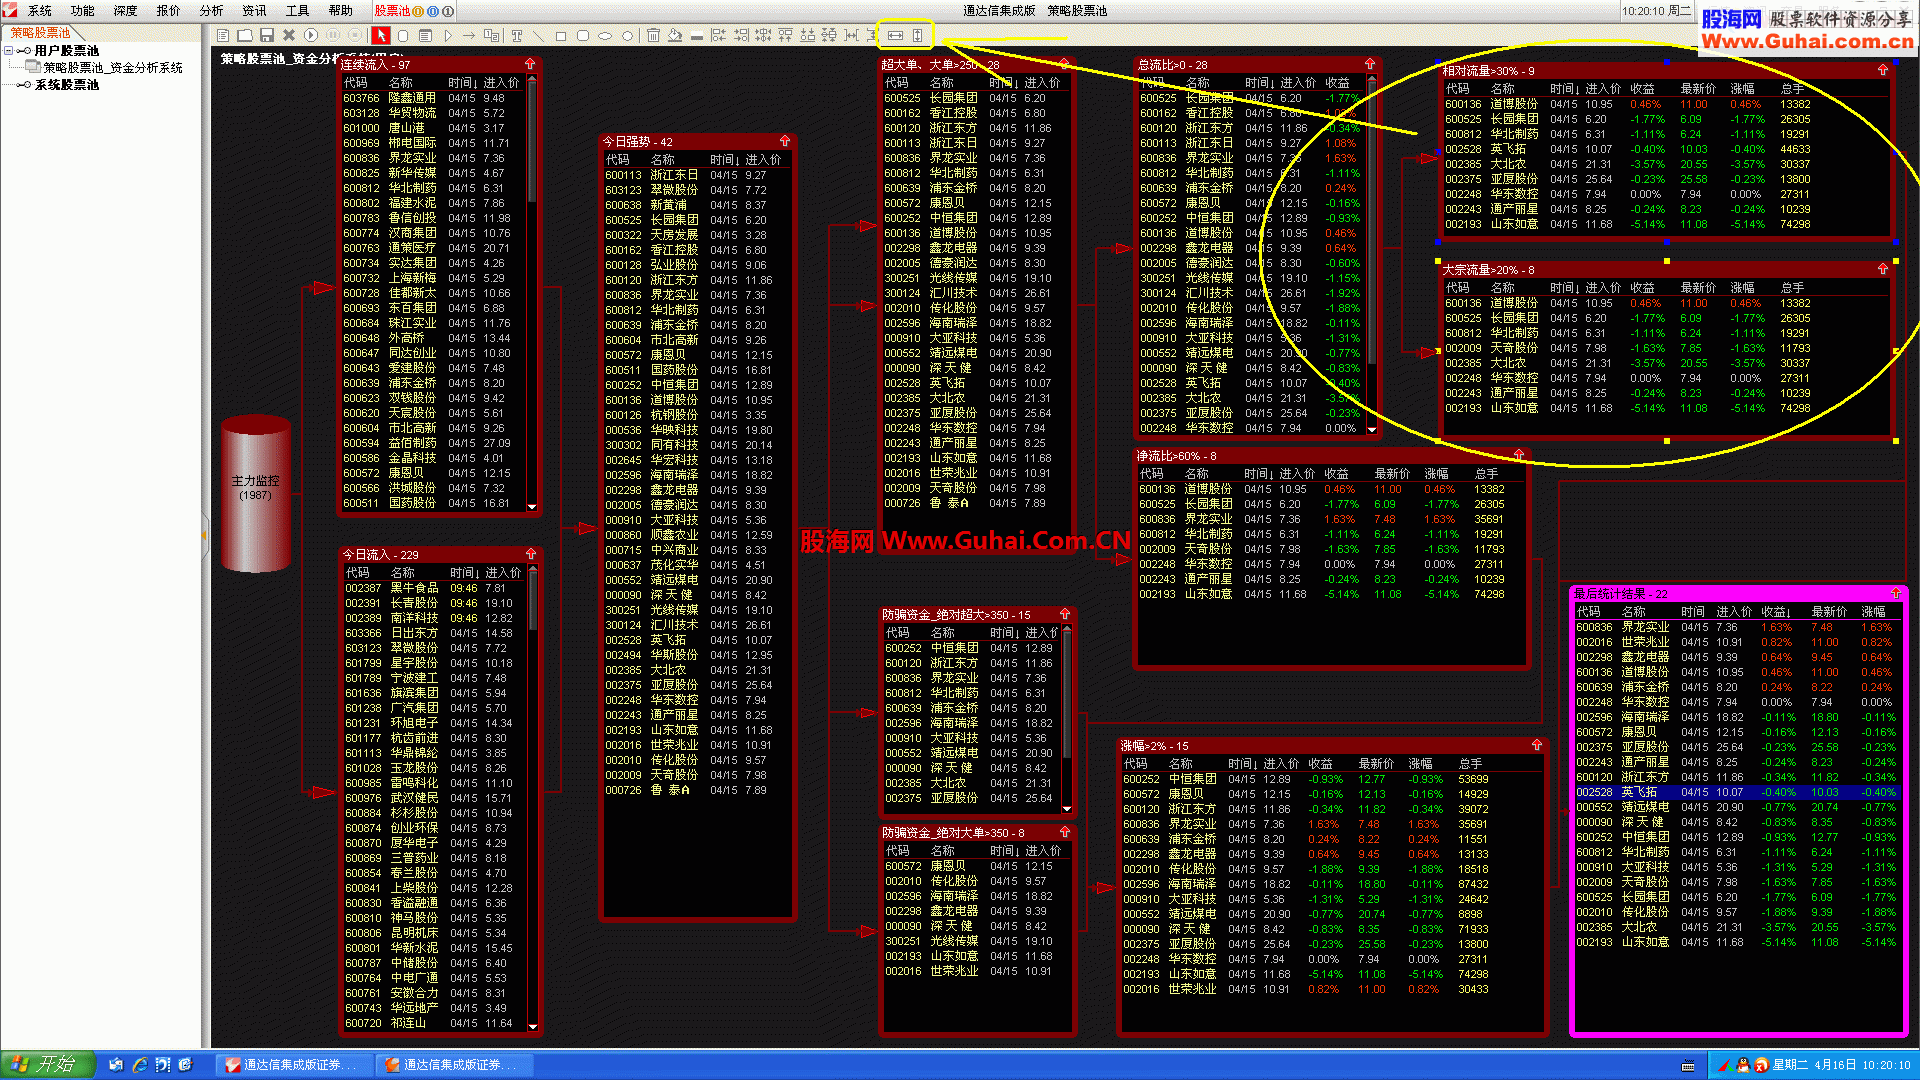Viewport: 1920px width, 1080px height.
Task: Click the new strategy document toolbar icon
Action: click(223, 35)
